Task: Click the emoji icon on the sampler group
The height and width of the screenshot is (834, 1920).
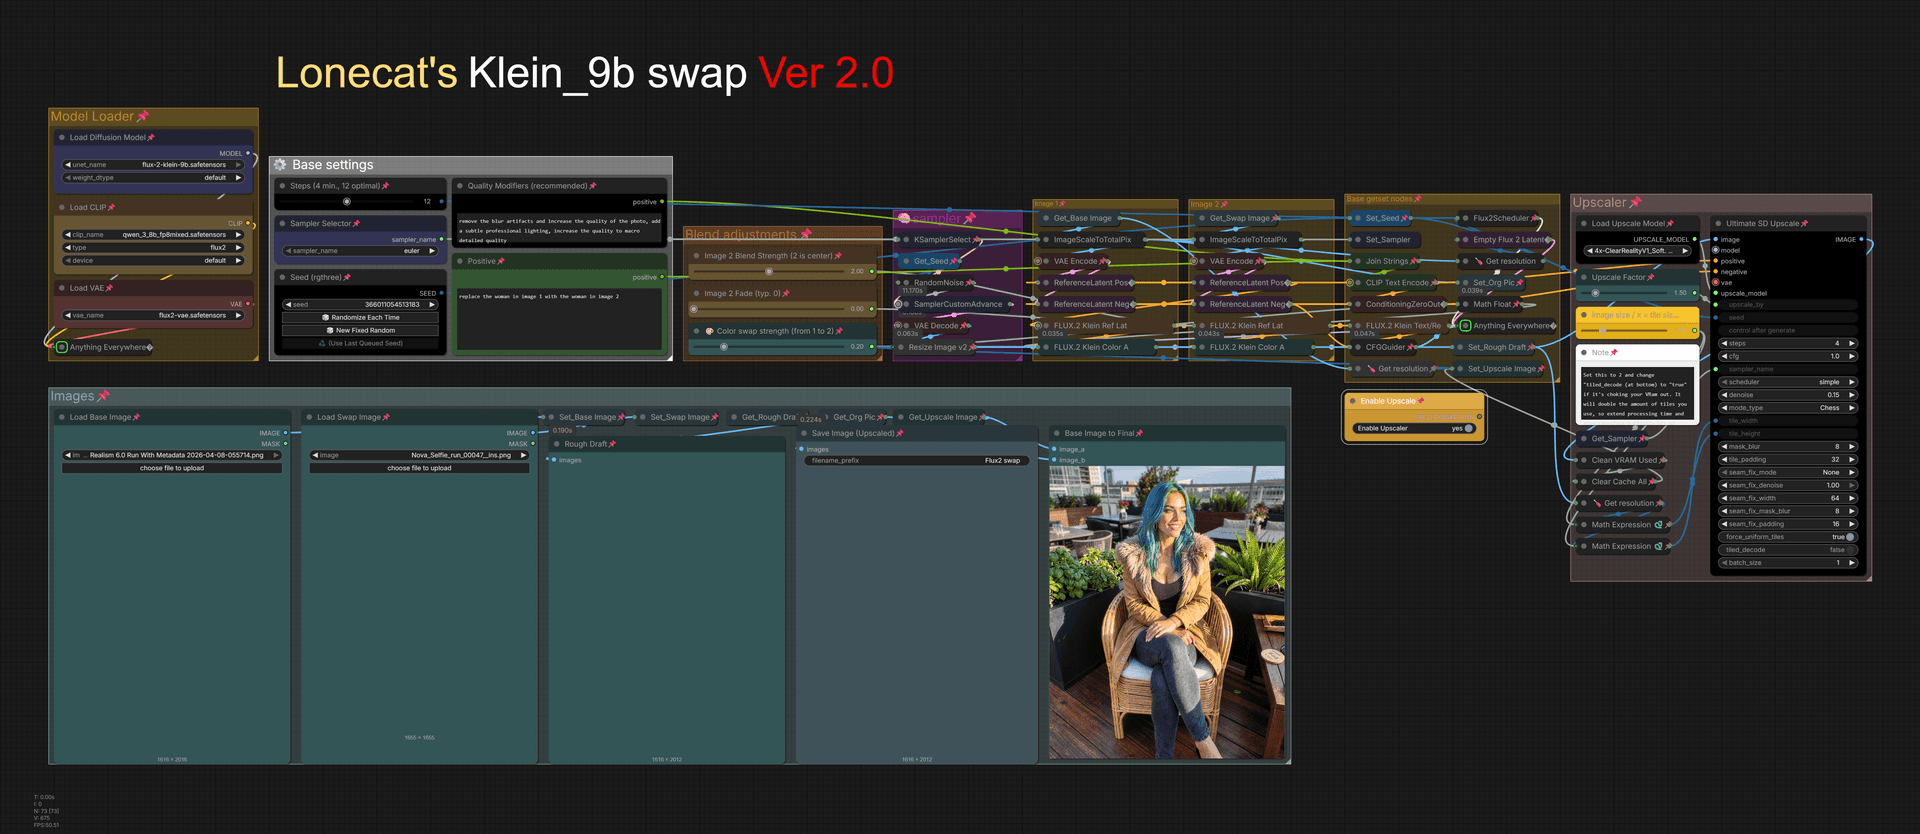Action: 904,218
